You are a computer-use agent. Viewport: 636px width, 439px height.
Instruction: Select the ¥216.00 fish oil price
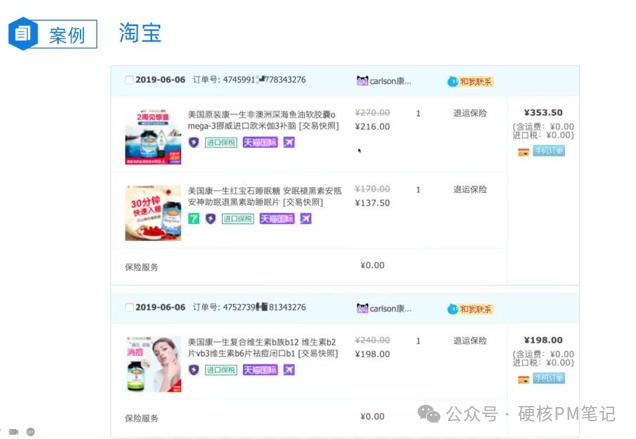[x=372, y=127]
